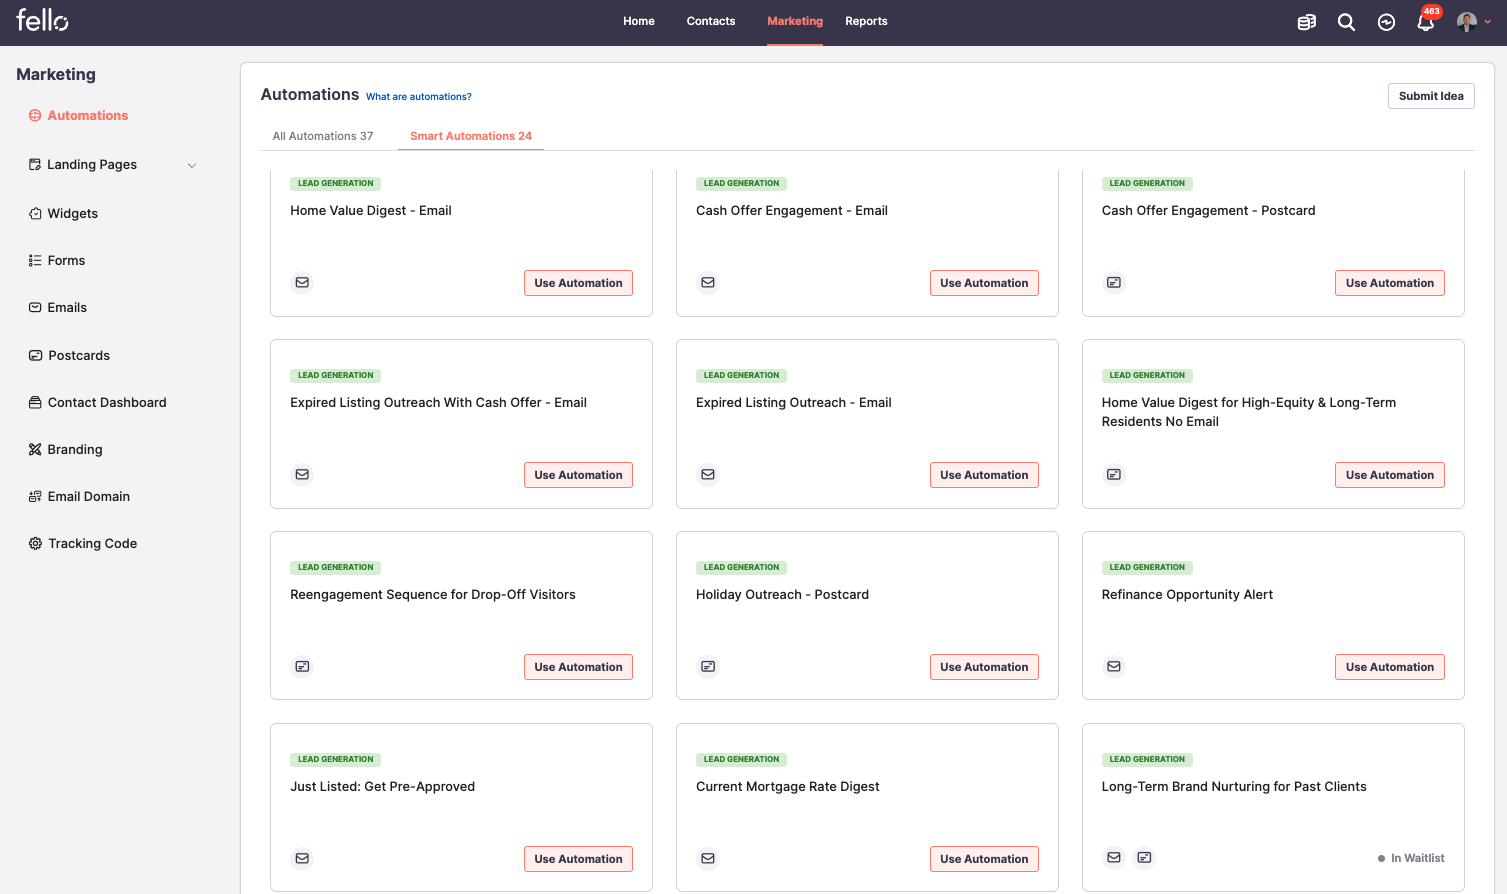This screenshot has height=894, width=1507.
Task: Open the "What are automations?" link
Action: [419, 97]
